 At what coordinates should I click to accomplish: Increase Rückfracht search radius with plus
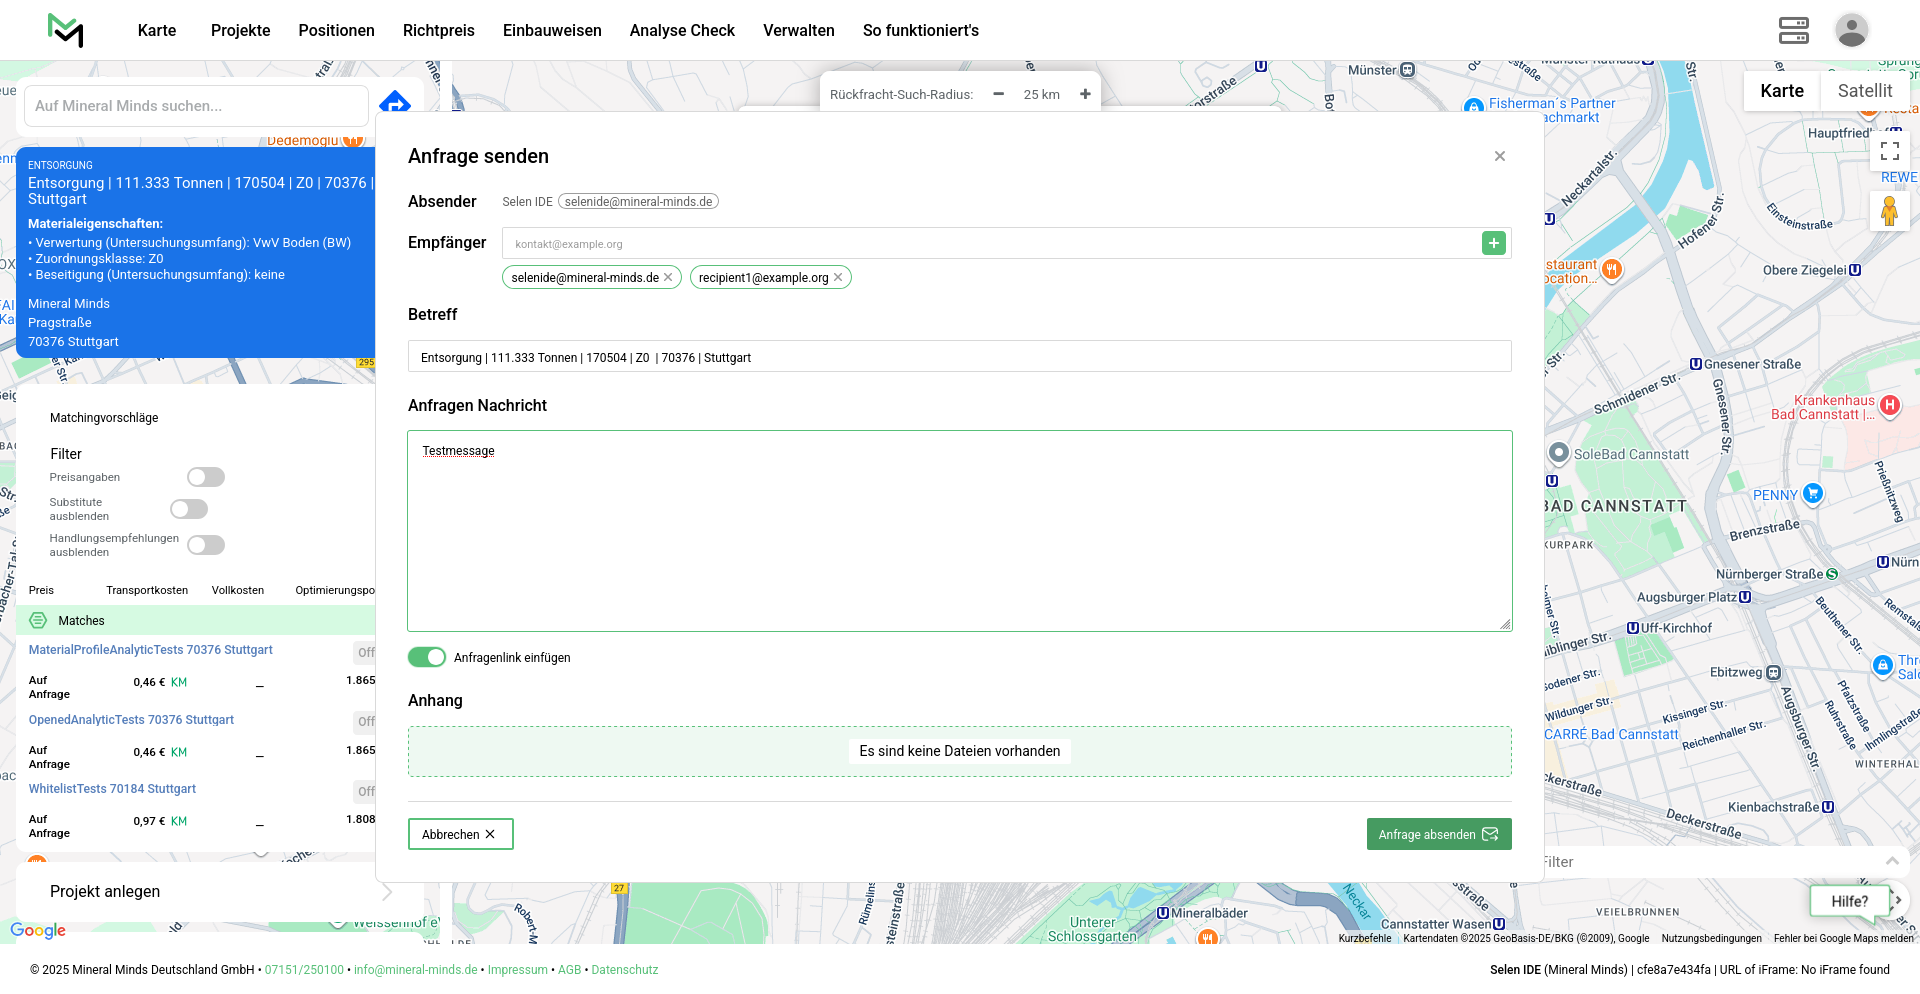coord(1085,94)
